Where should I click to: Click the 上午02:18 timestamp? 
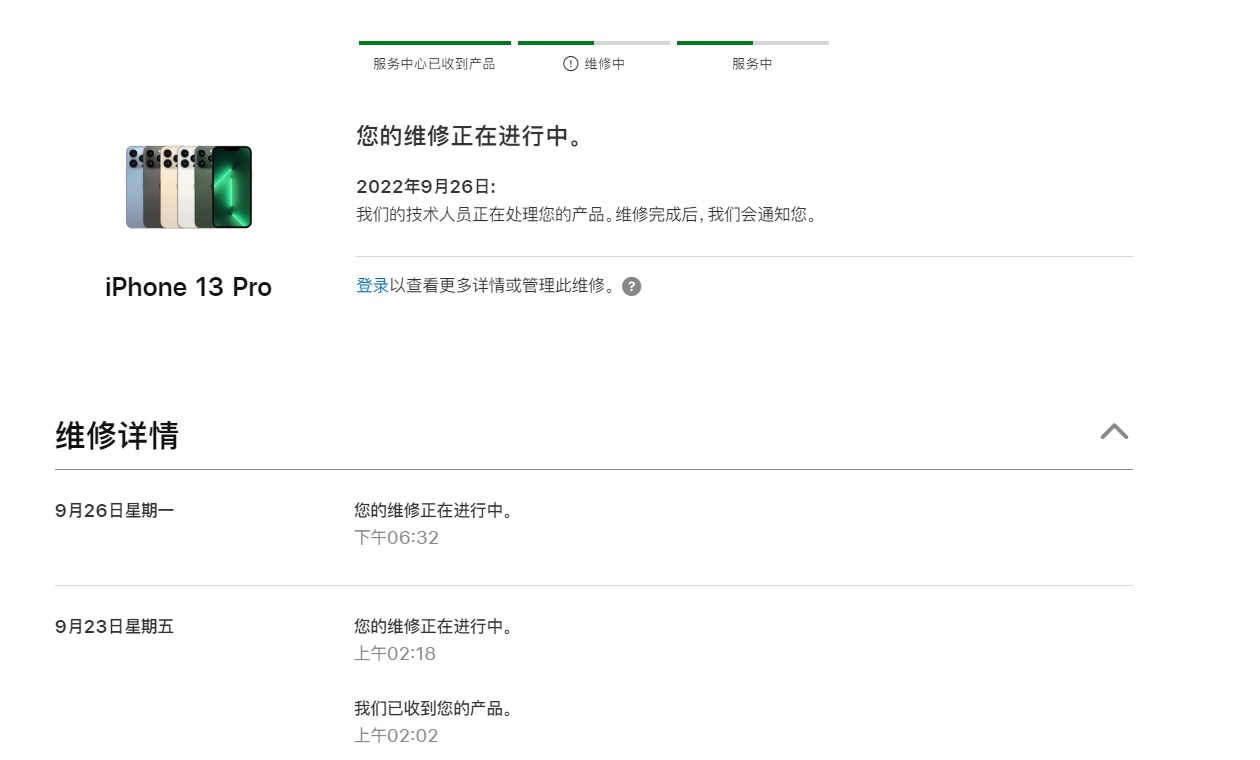(395, 654)
